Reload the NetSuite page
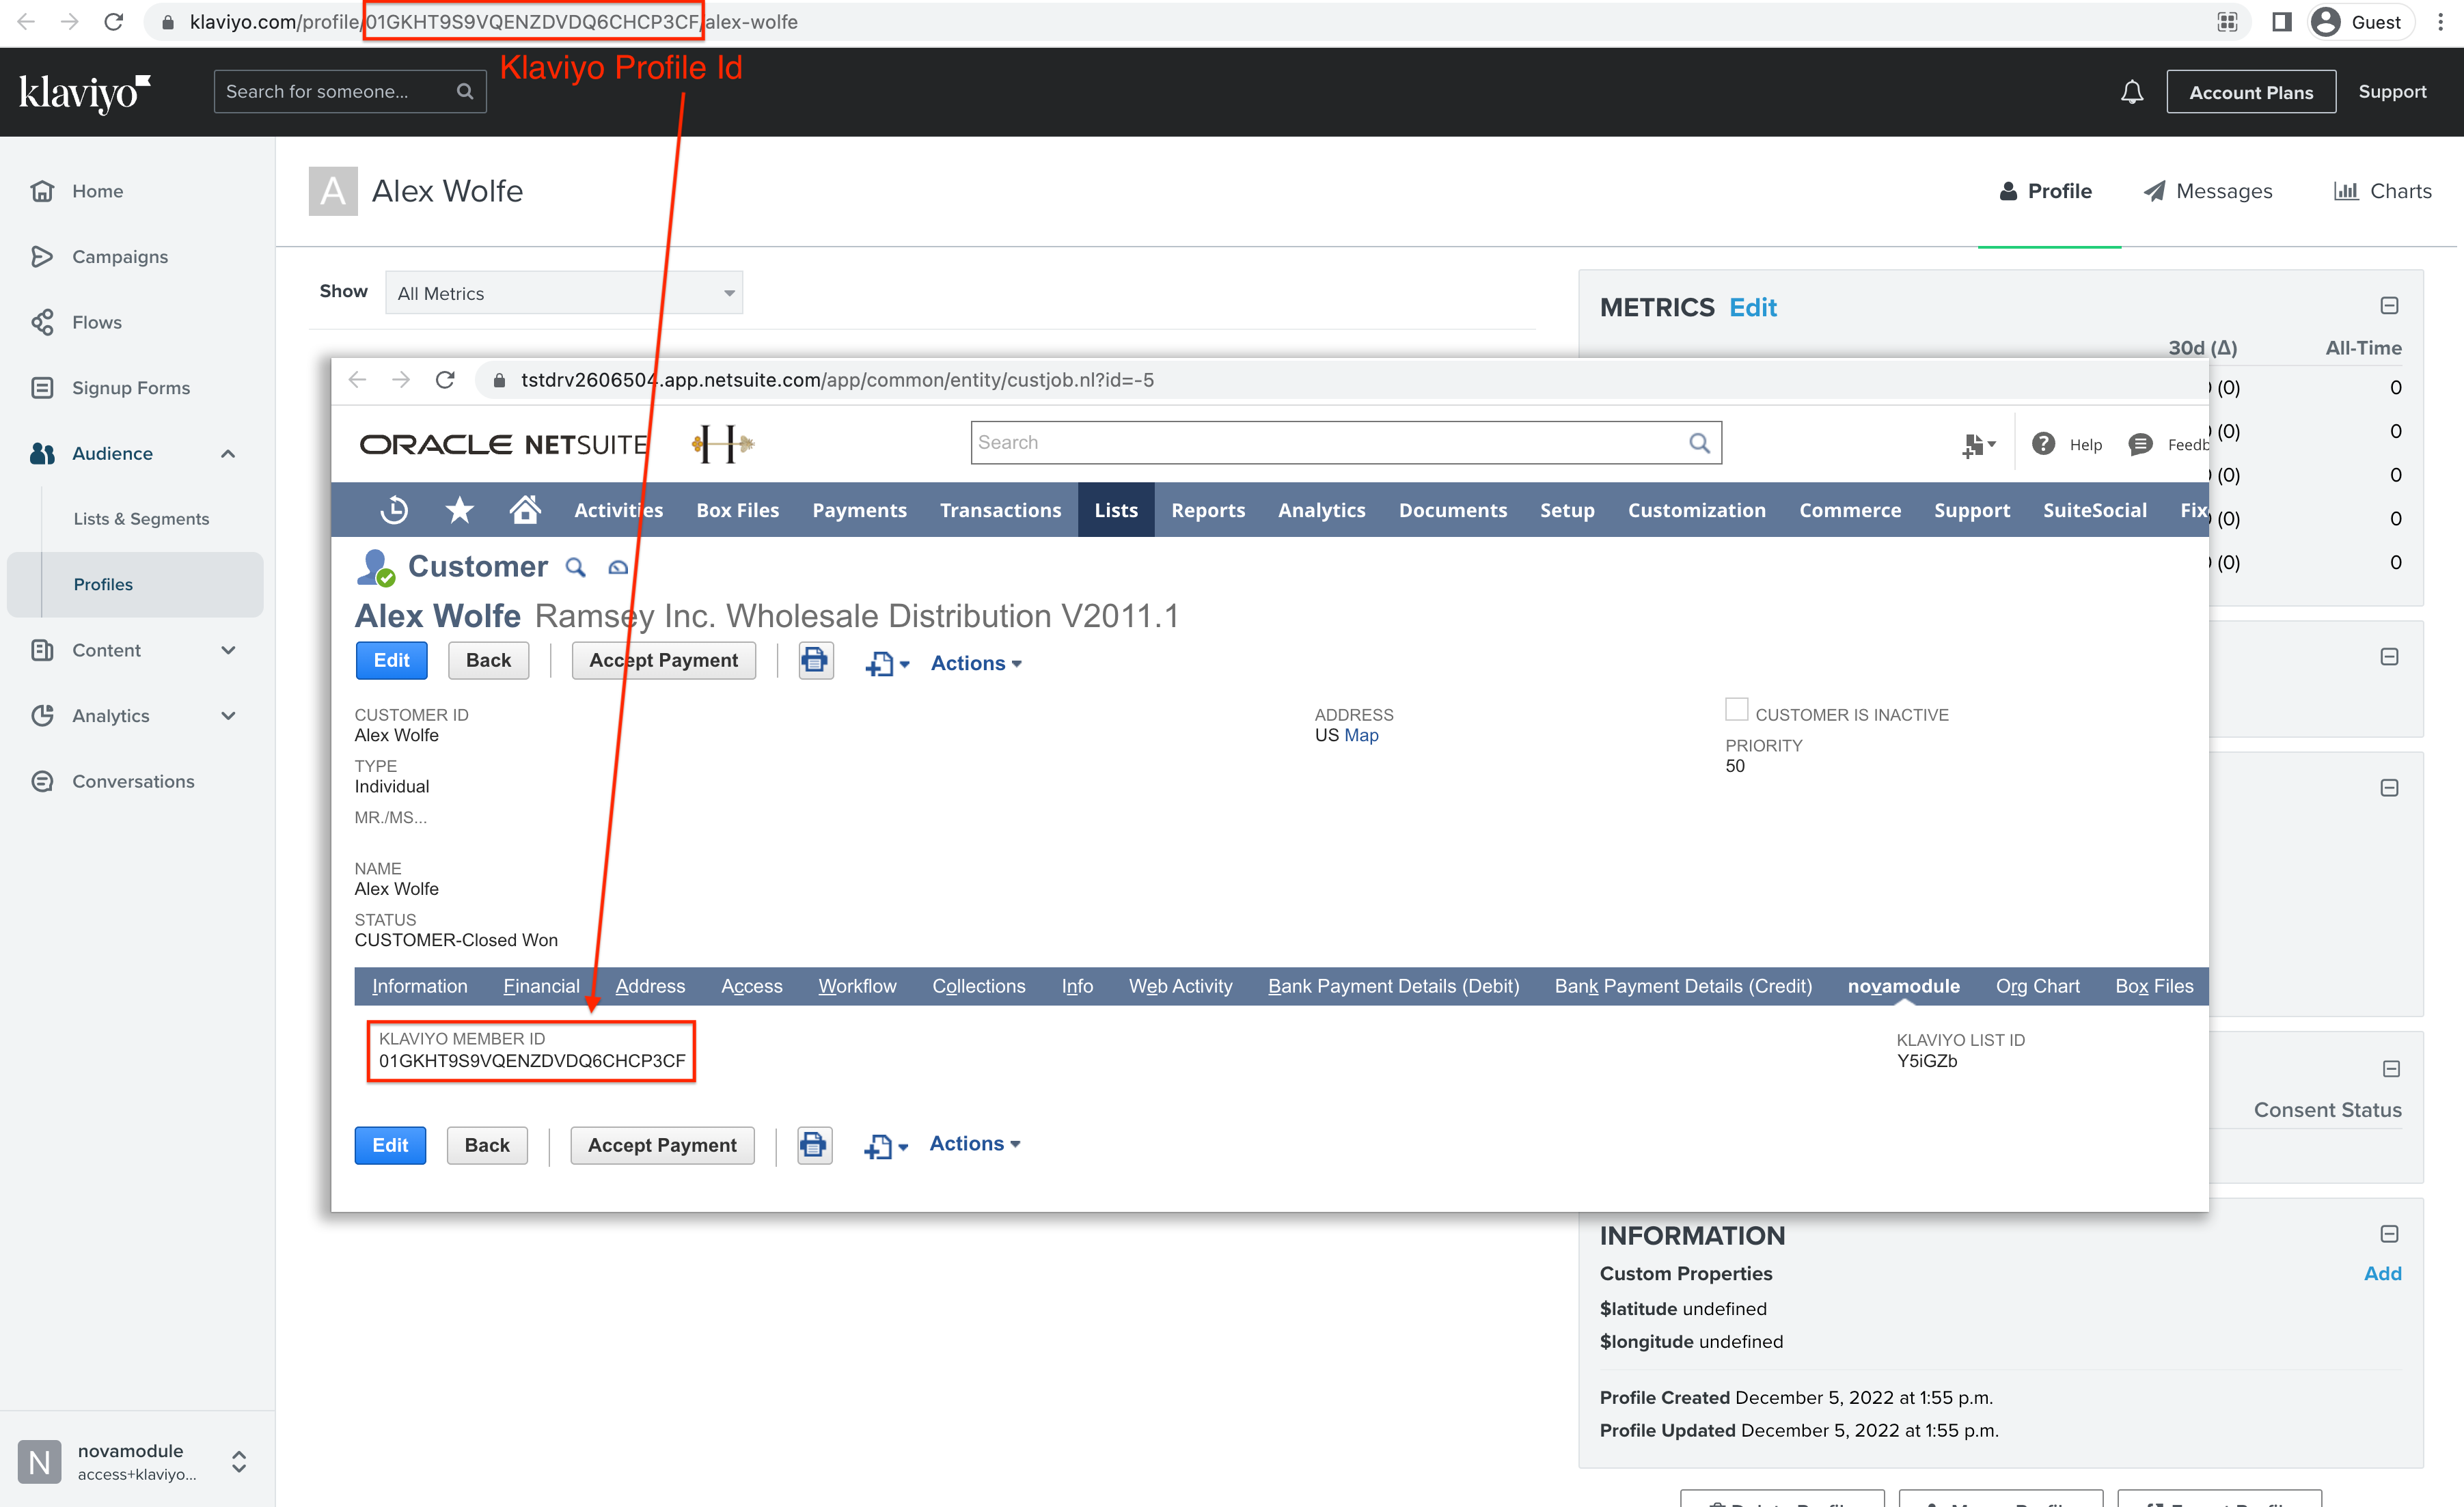The image size is (2464, 1507). 445,380
